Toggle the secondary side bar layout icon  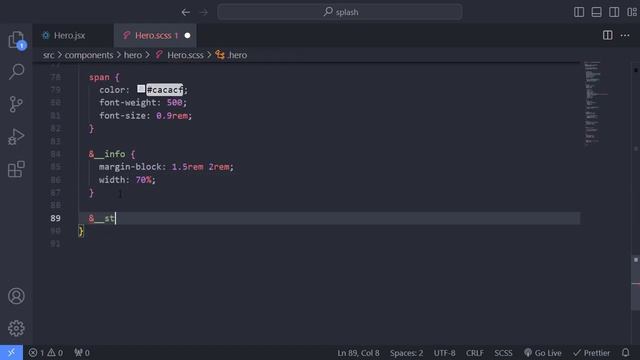tap(614, 12)
